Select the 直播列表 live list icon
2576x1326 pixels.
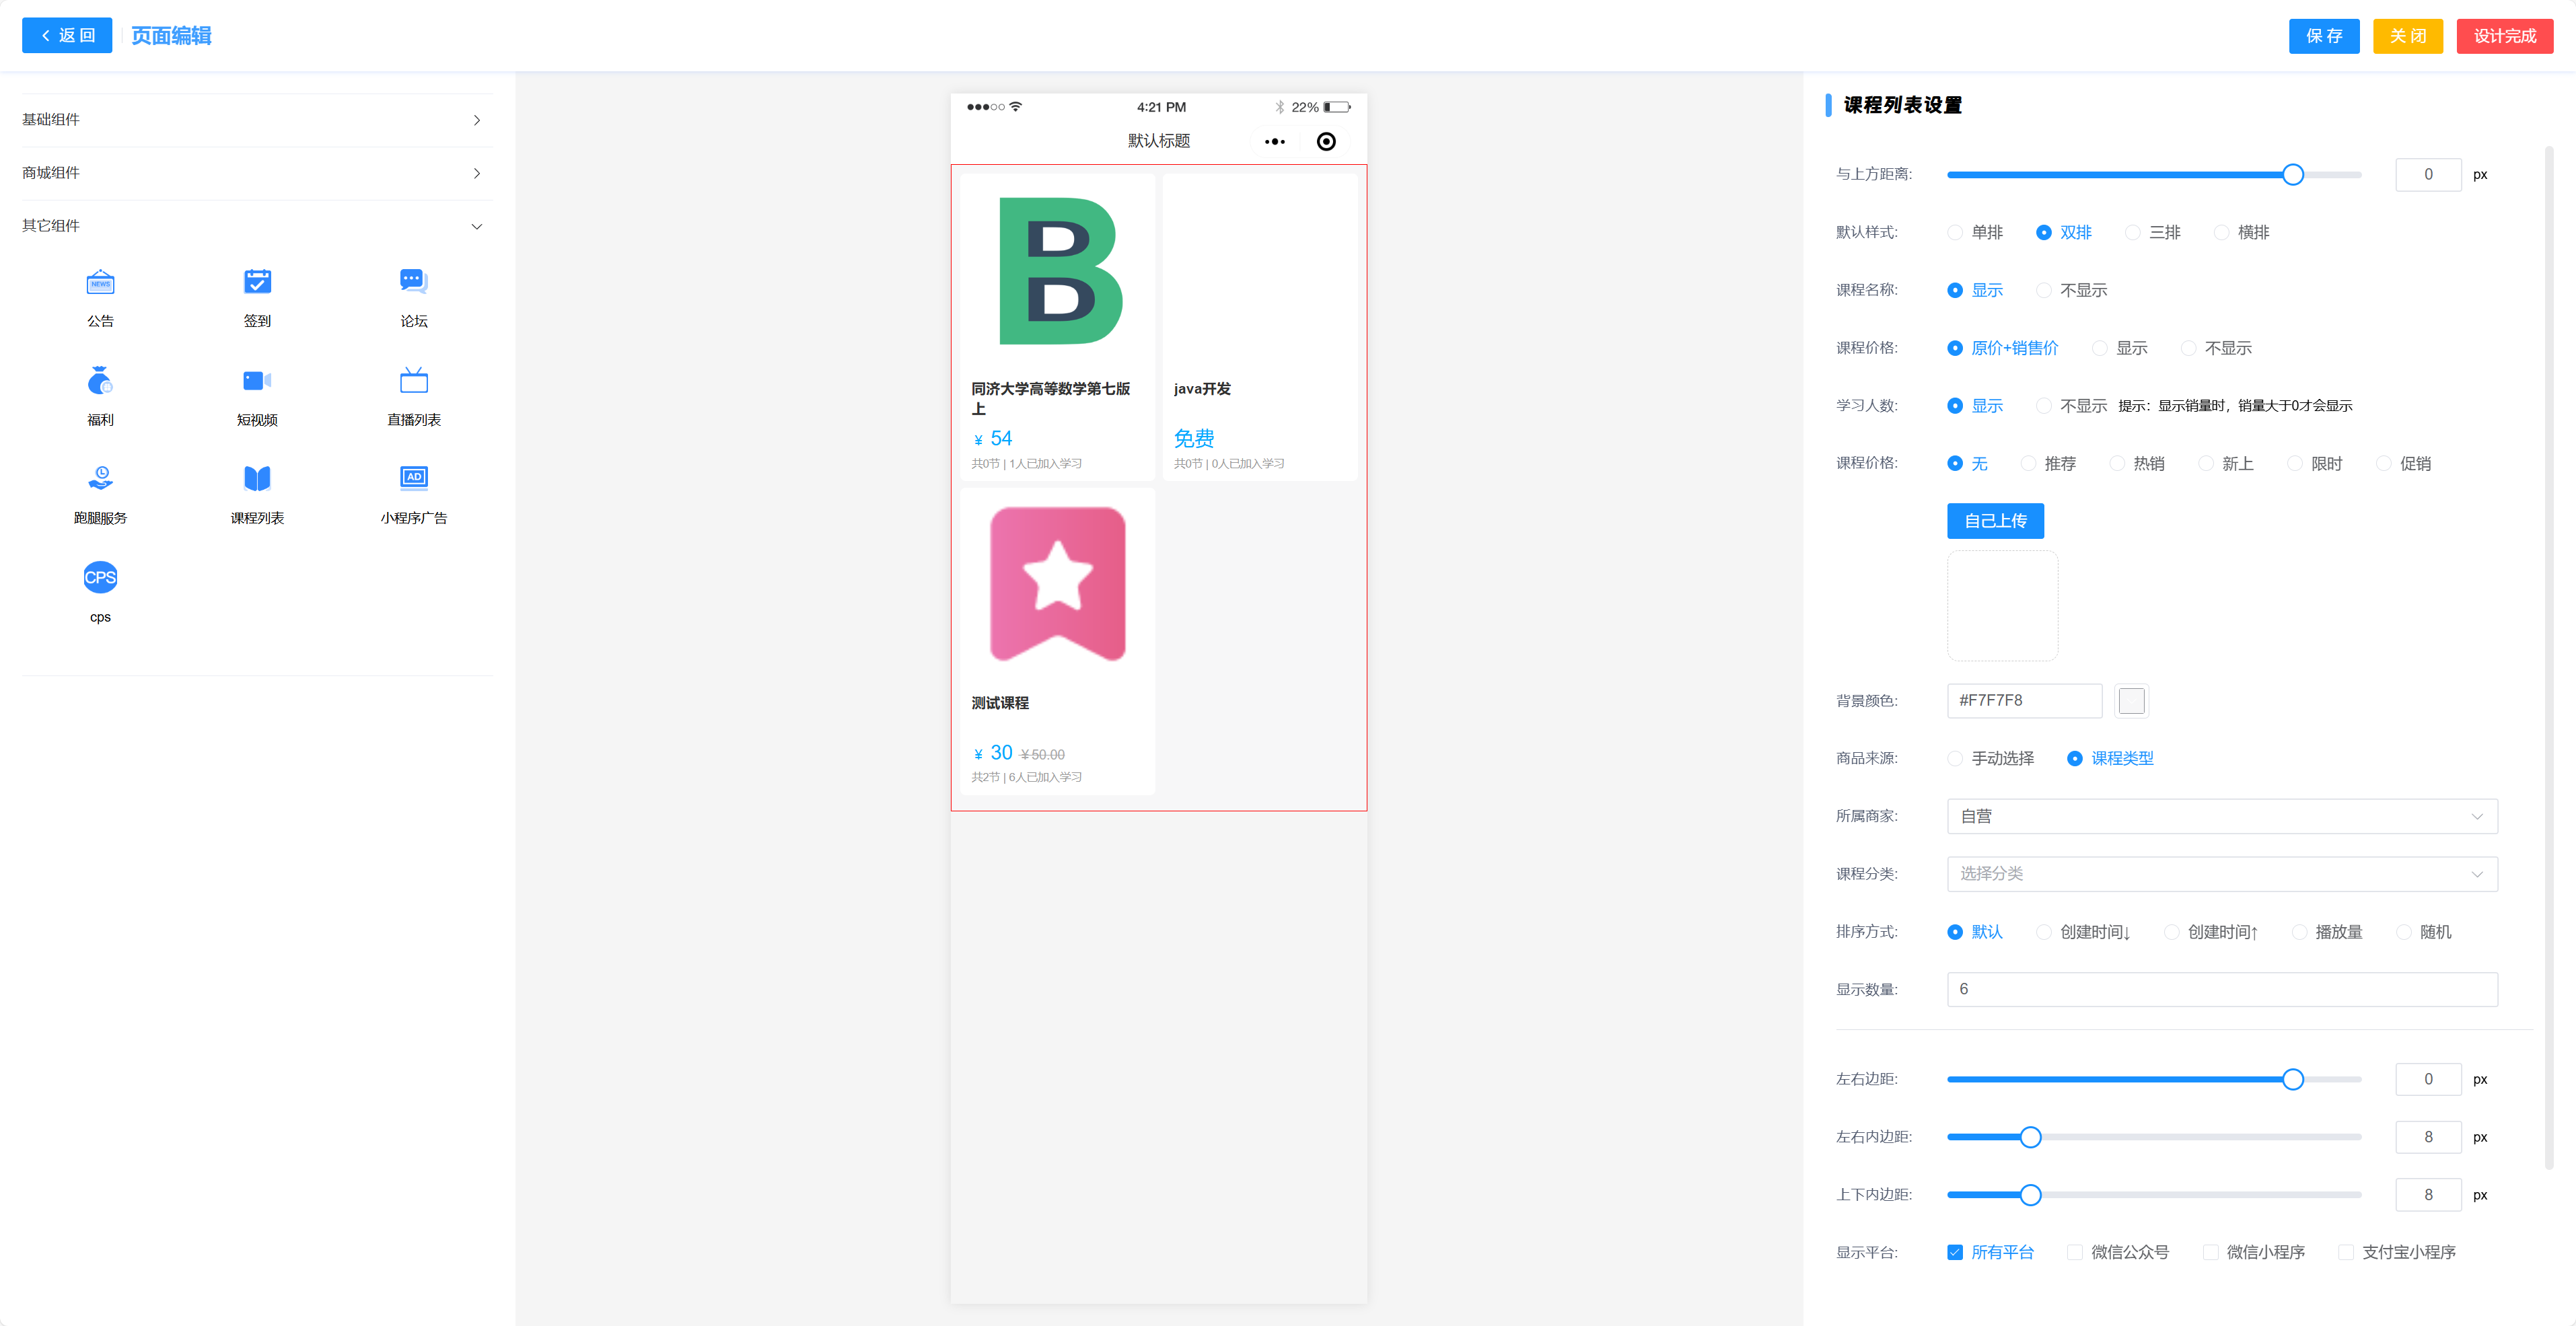[x=413, y=381]
